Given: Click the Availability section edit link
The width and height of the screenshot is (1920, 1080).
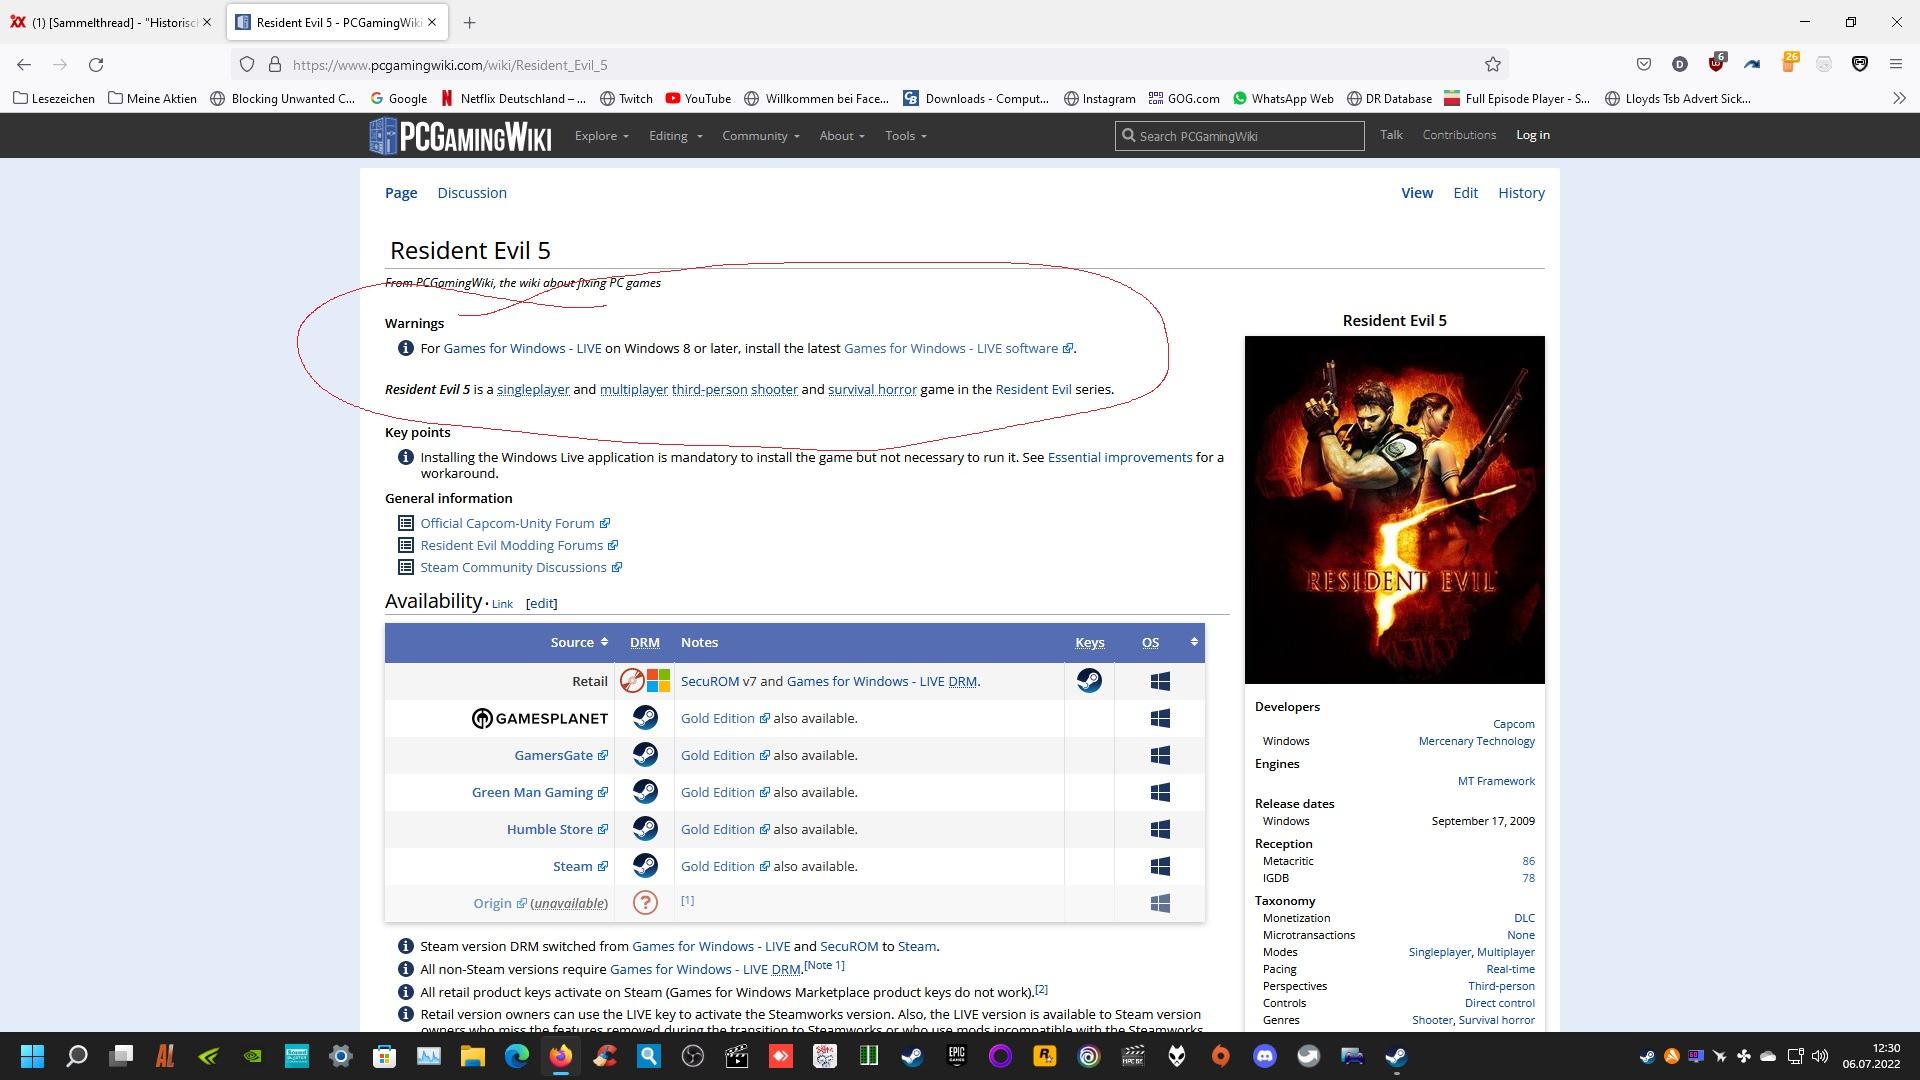Looking at the screenshot, I should [x=541, y=603].
